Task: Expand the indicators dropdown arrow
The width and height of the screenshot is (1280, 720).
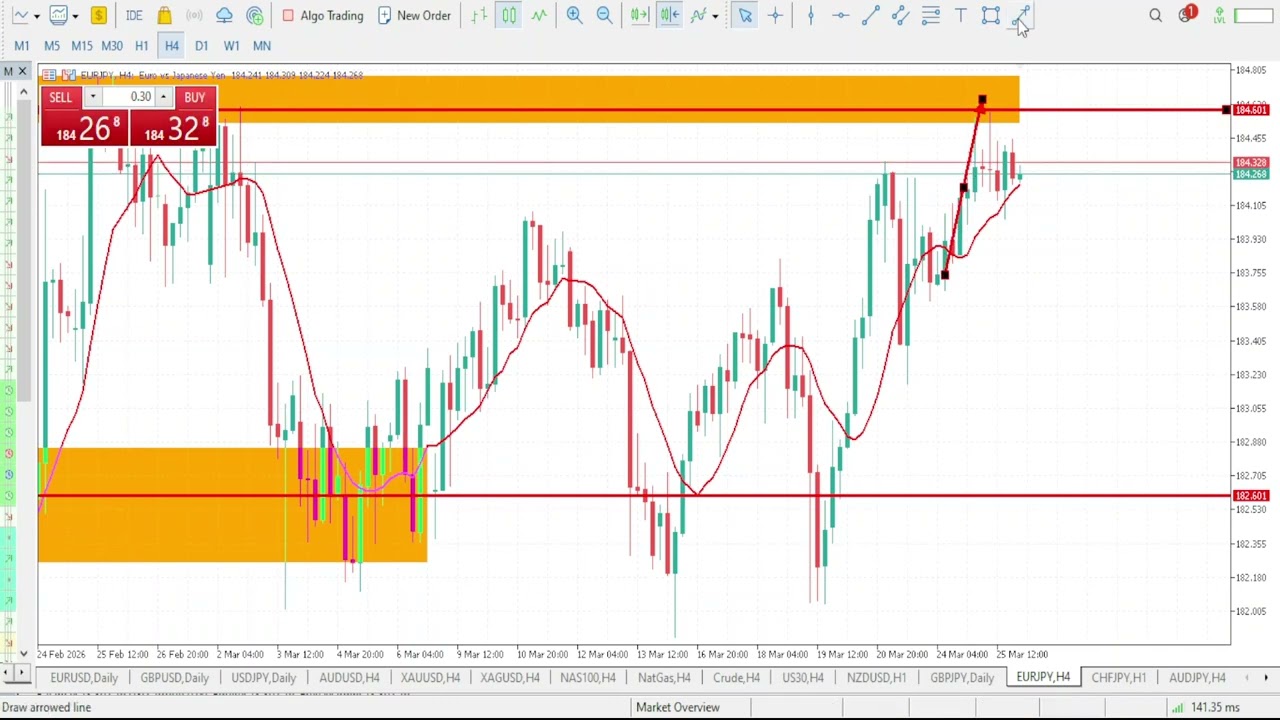Action: coord(715,16)
